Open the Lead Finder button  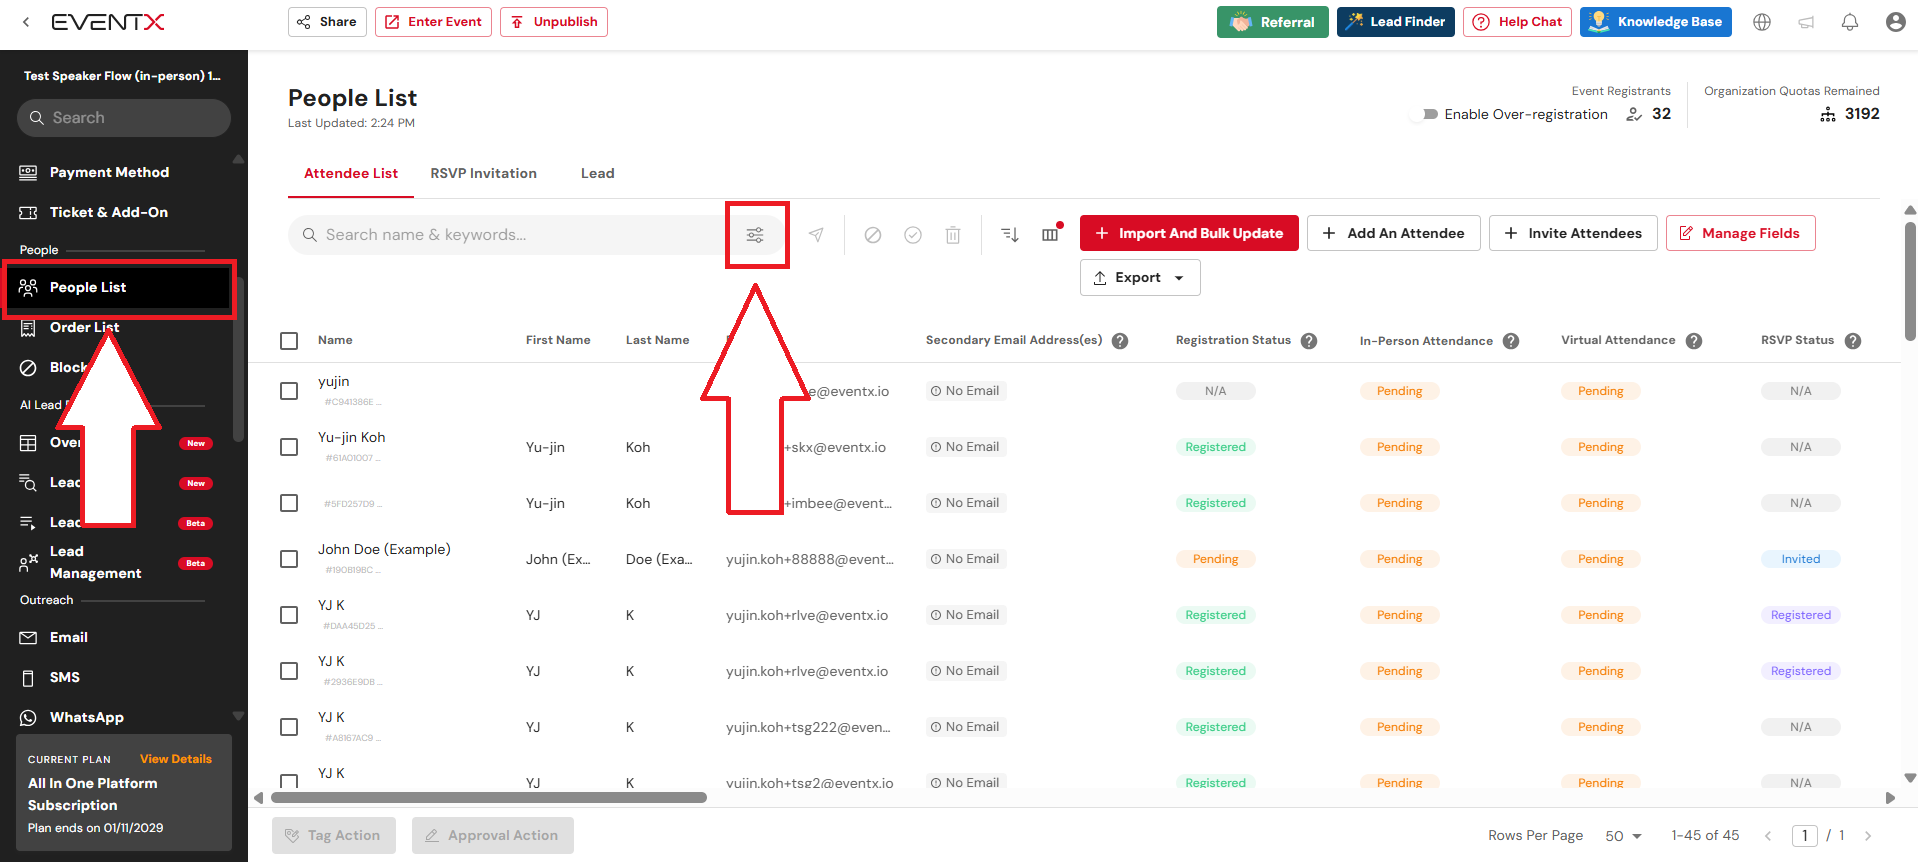click(1396, 22)
